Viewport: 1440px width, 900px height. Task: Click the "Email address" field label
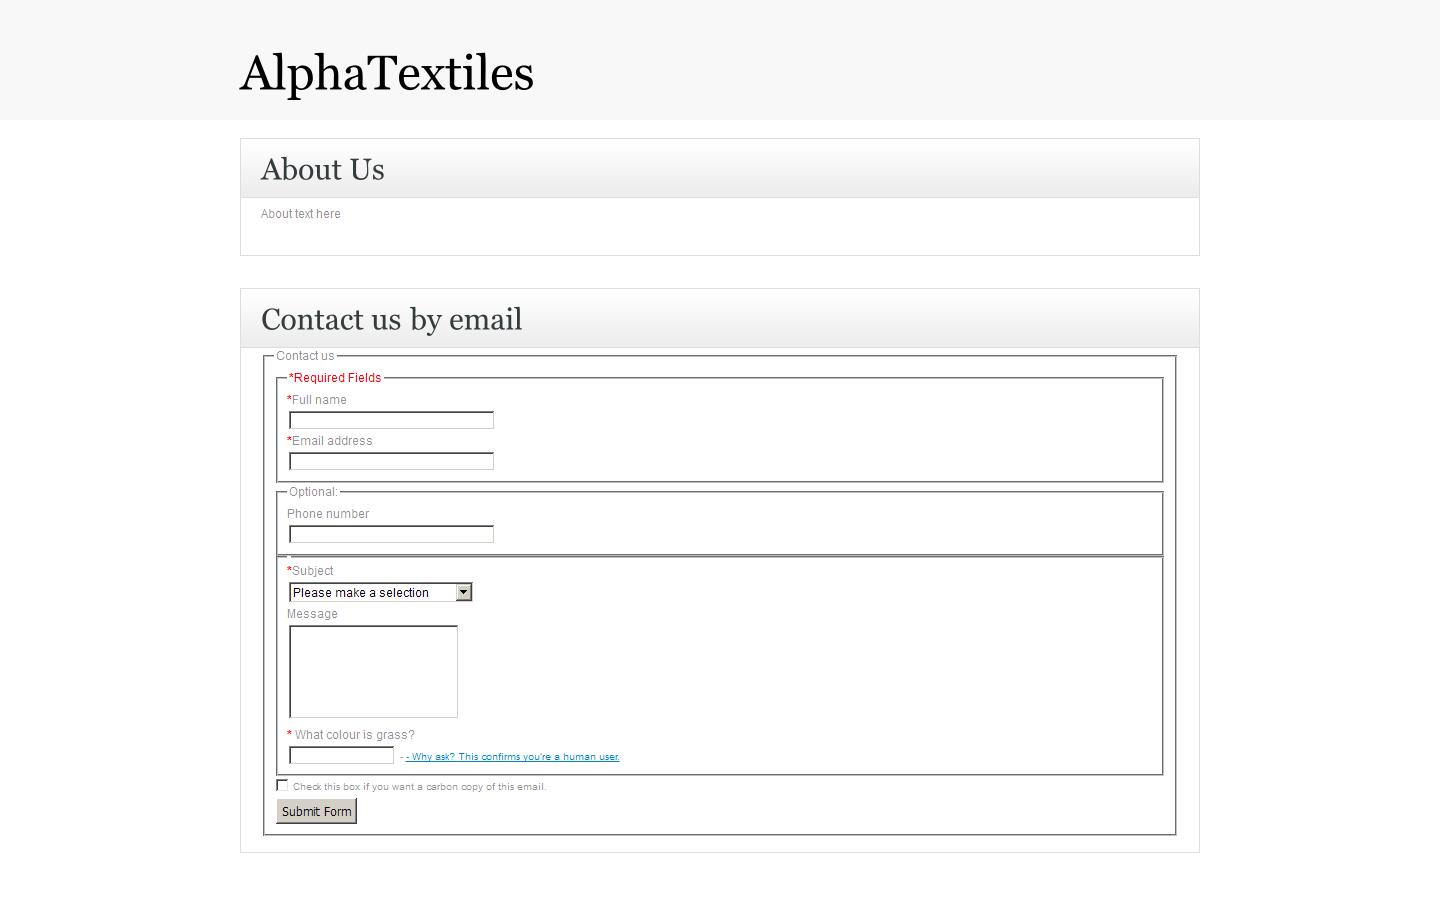(330, 440)
